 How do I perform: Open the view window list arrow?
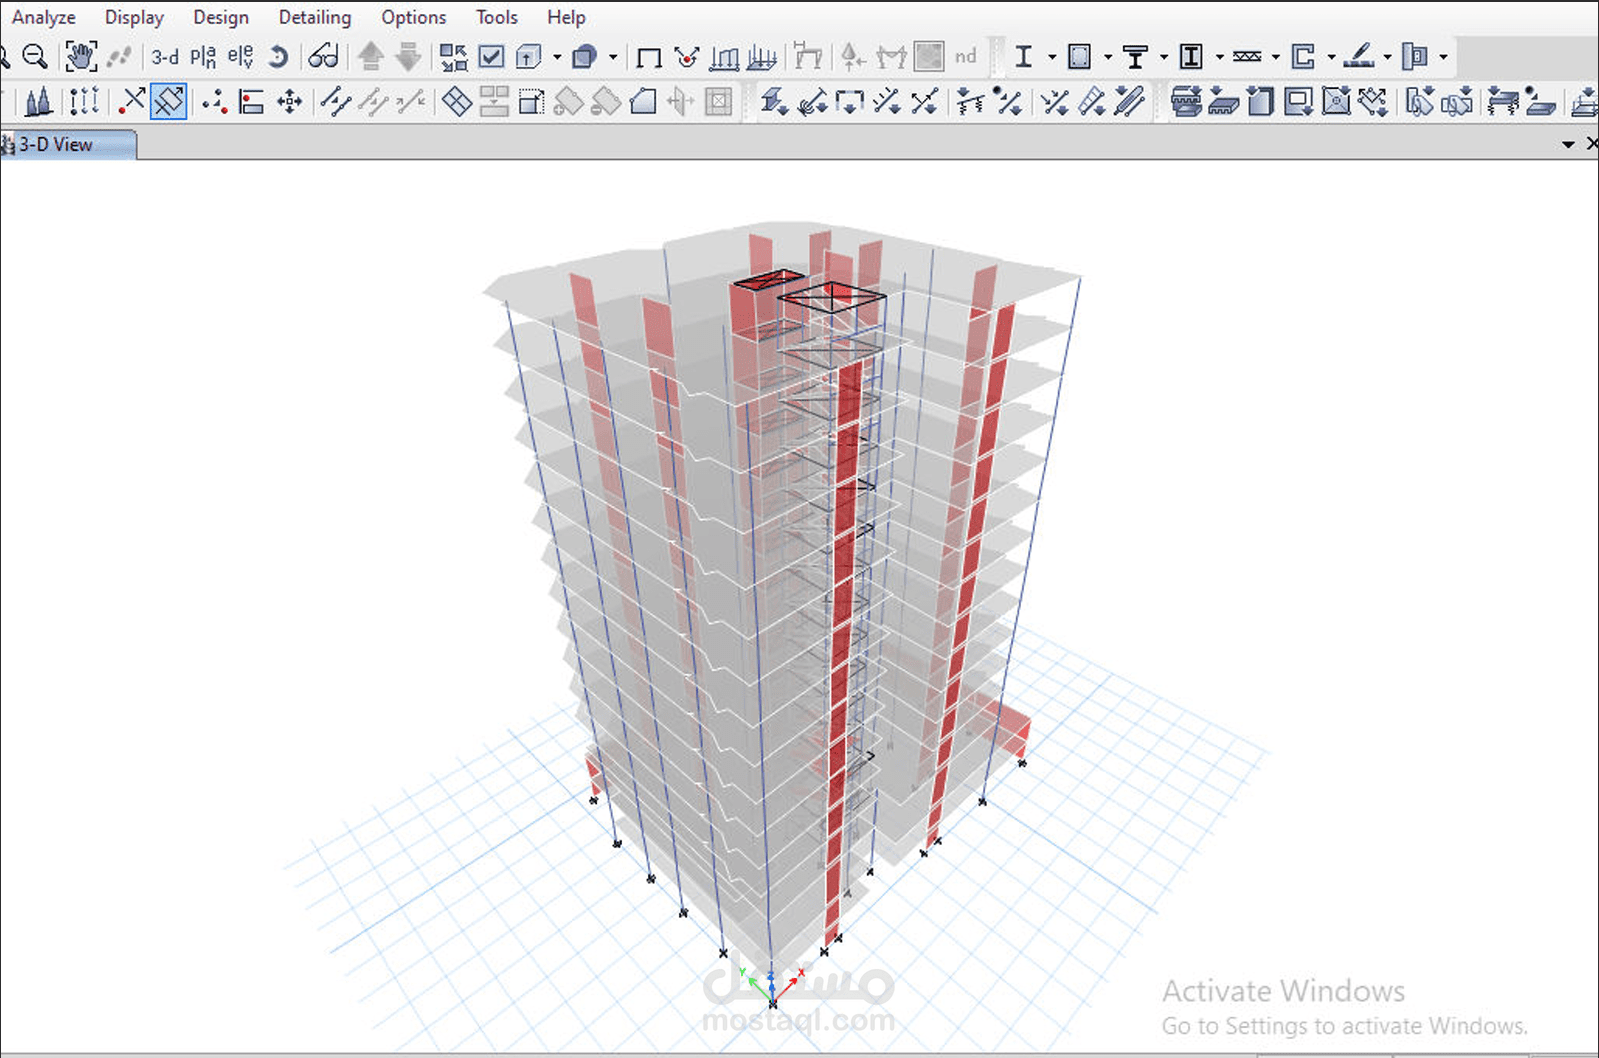[1568, 145]
